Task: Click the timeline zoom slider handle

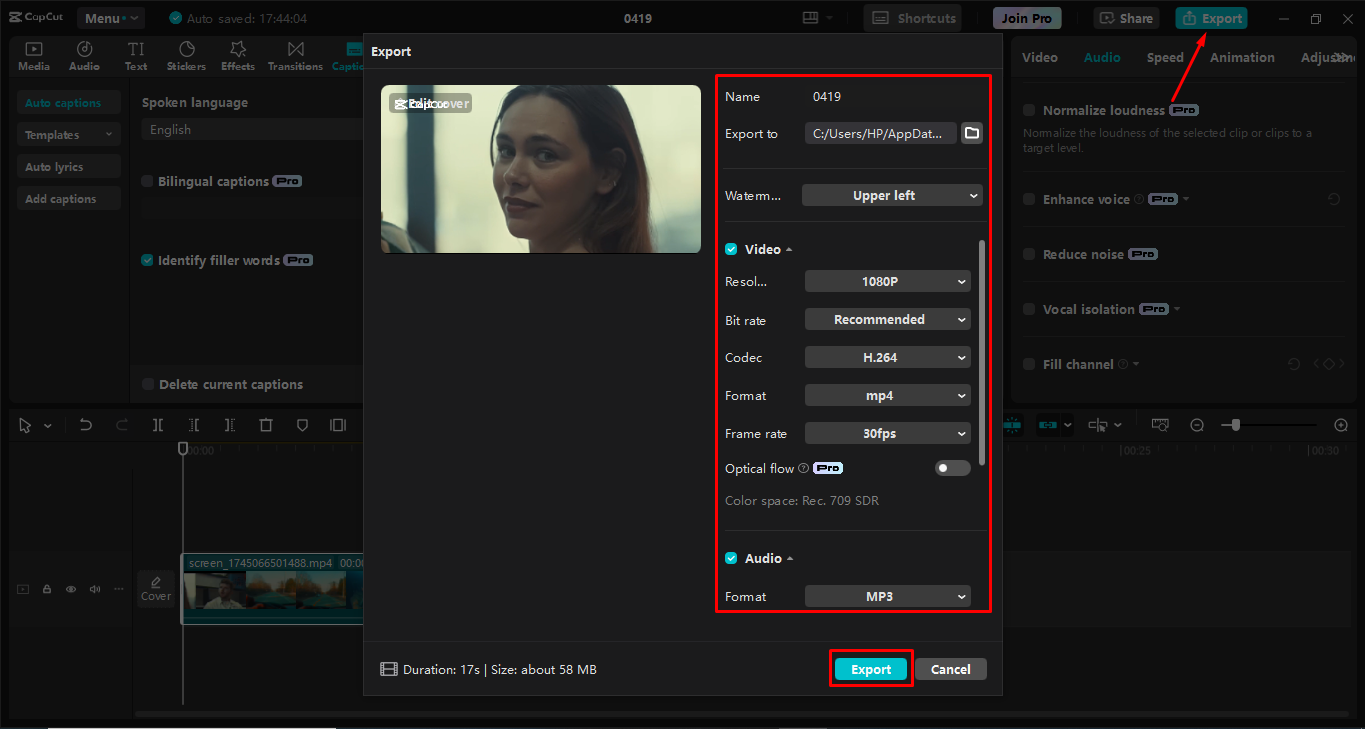Action: pyautogui.click(x=1236, y=425)
